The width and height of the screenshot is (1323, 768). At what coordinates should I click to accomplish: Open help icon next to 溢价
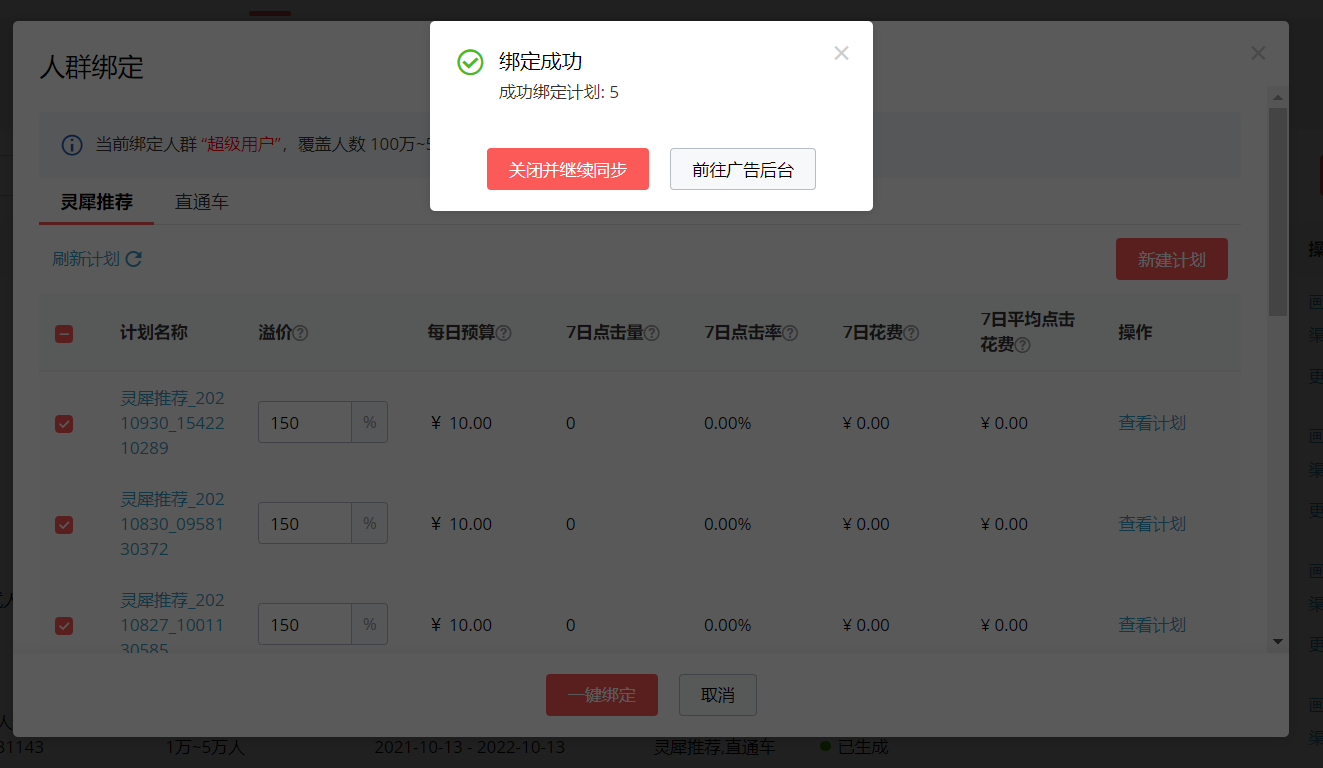click(300, 333)
